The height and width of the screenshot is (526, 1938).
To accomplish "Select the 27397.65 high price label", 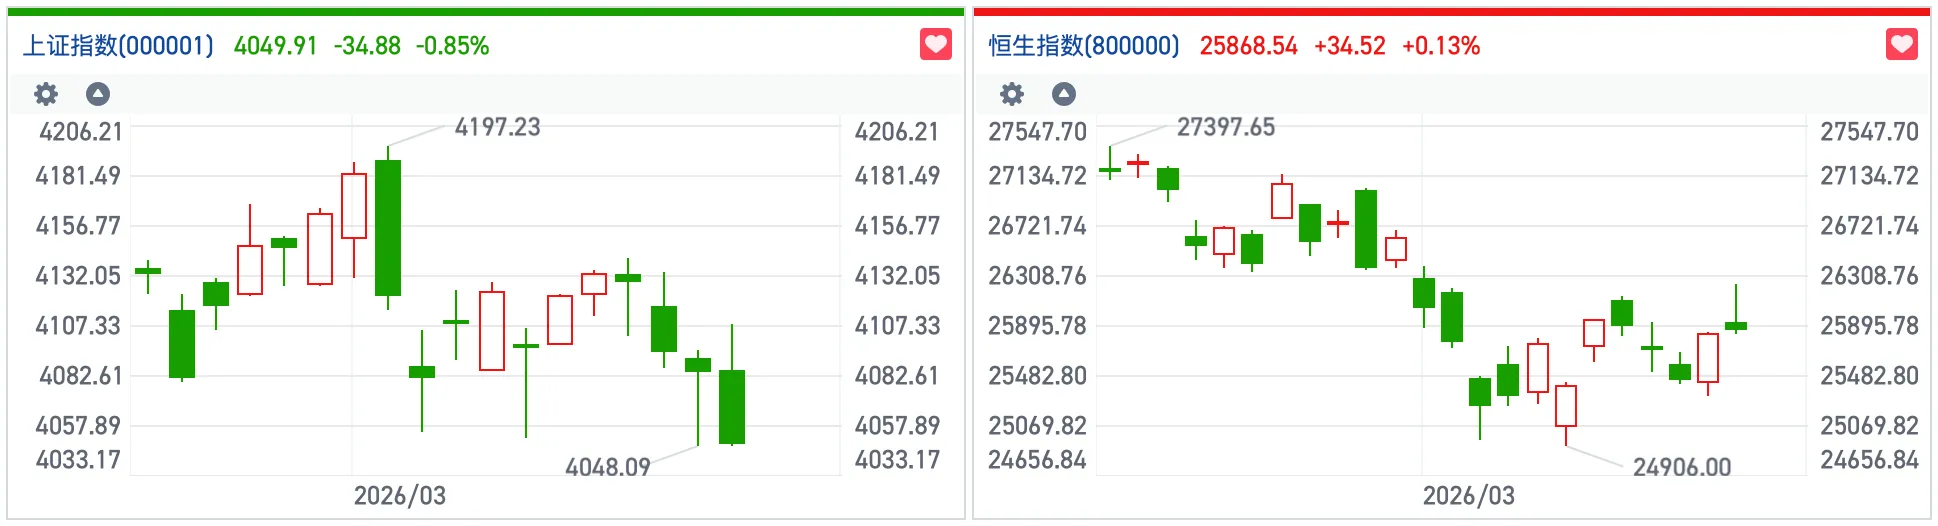I will point(1225,127).
